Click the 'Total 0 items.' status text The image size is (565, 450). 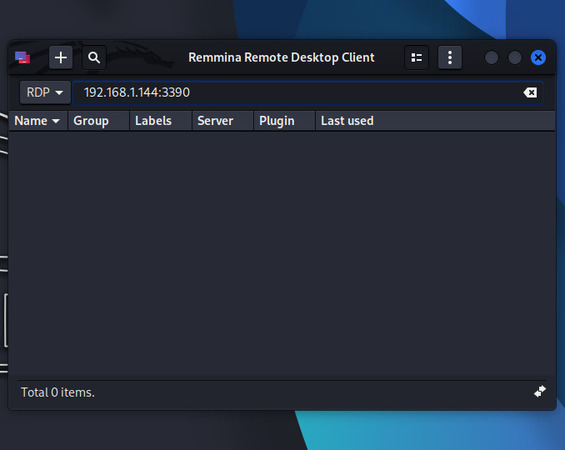58,392
